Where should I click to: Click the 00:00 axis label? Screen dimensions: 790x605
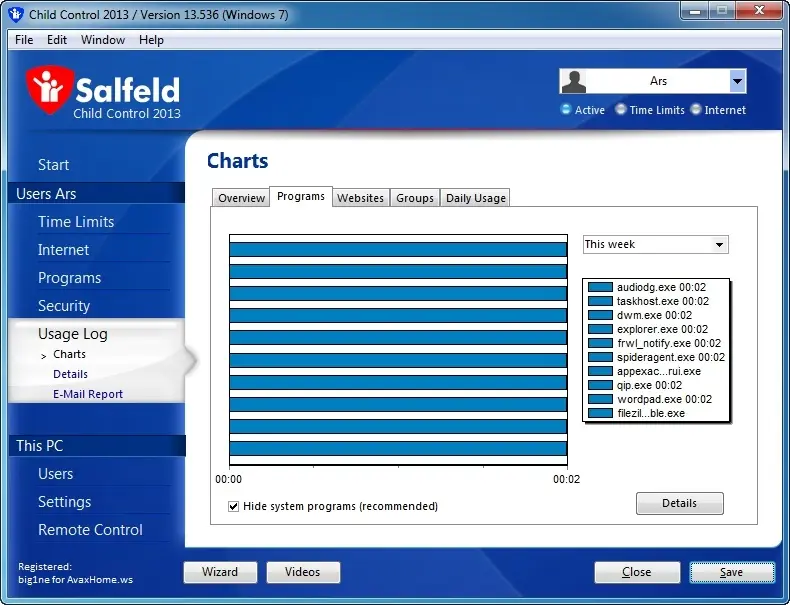point(229,479)
